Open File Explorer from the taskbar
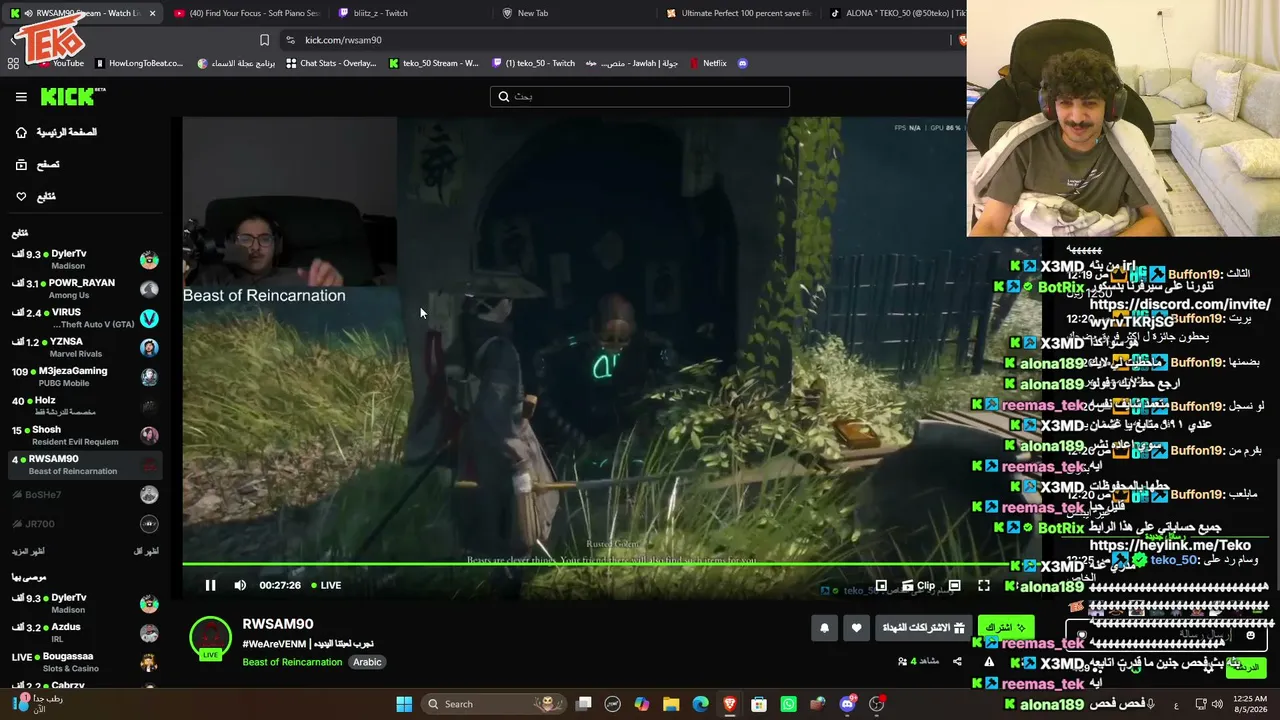 tap(671, 704)
